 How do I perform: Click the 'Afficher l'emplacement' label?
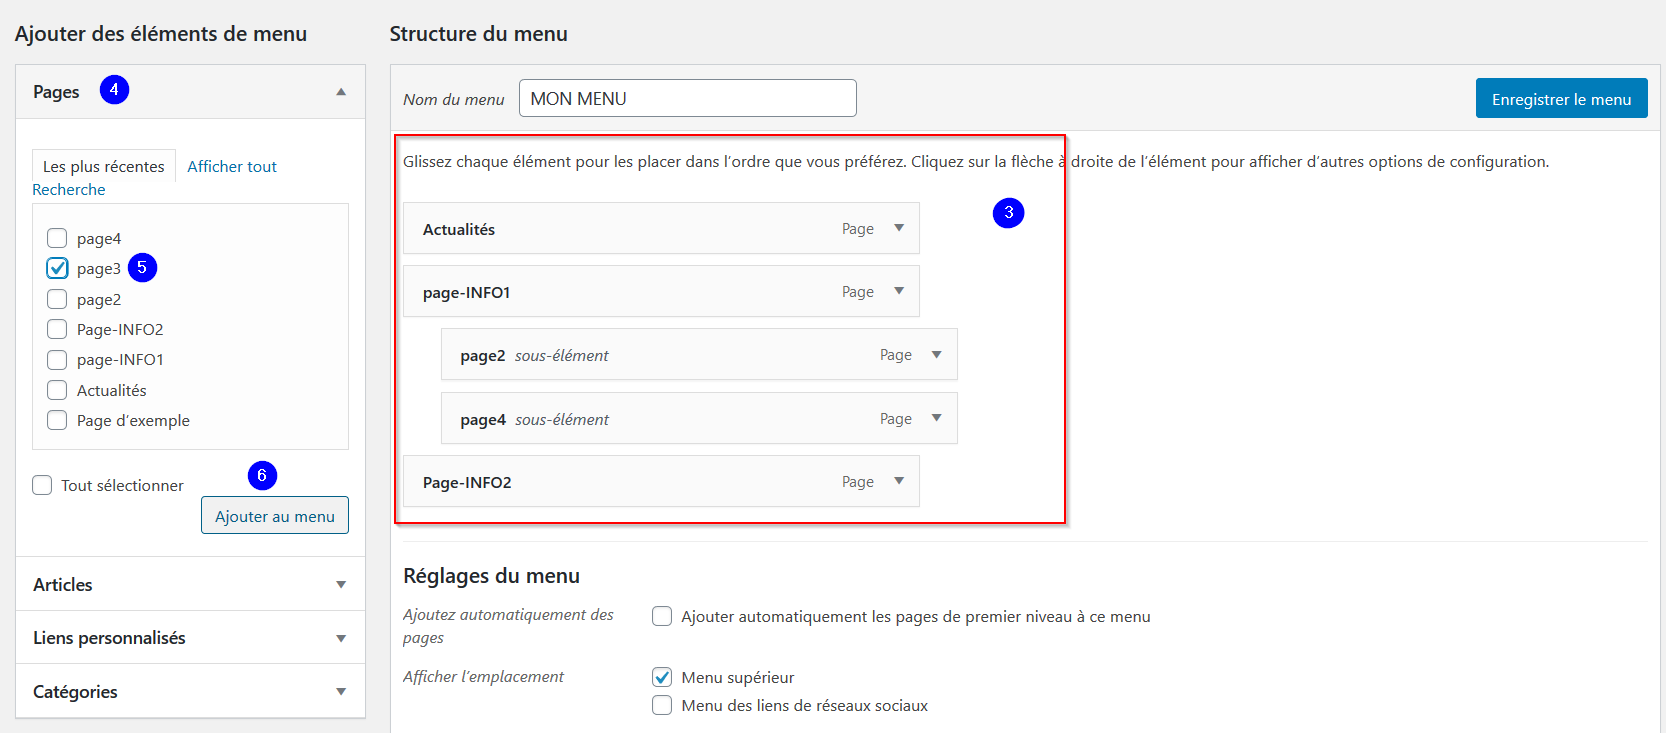(x=483, y=677)
